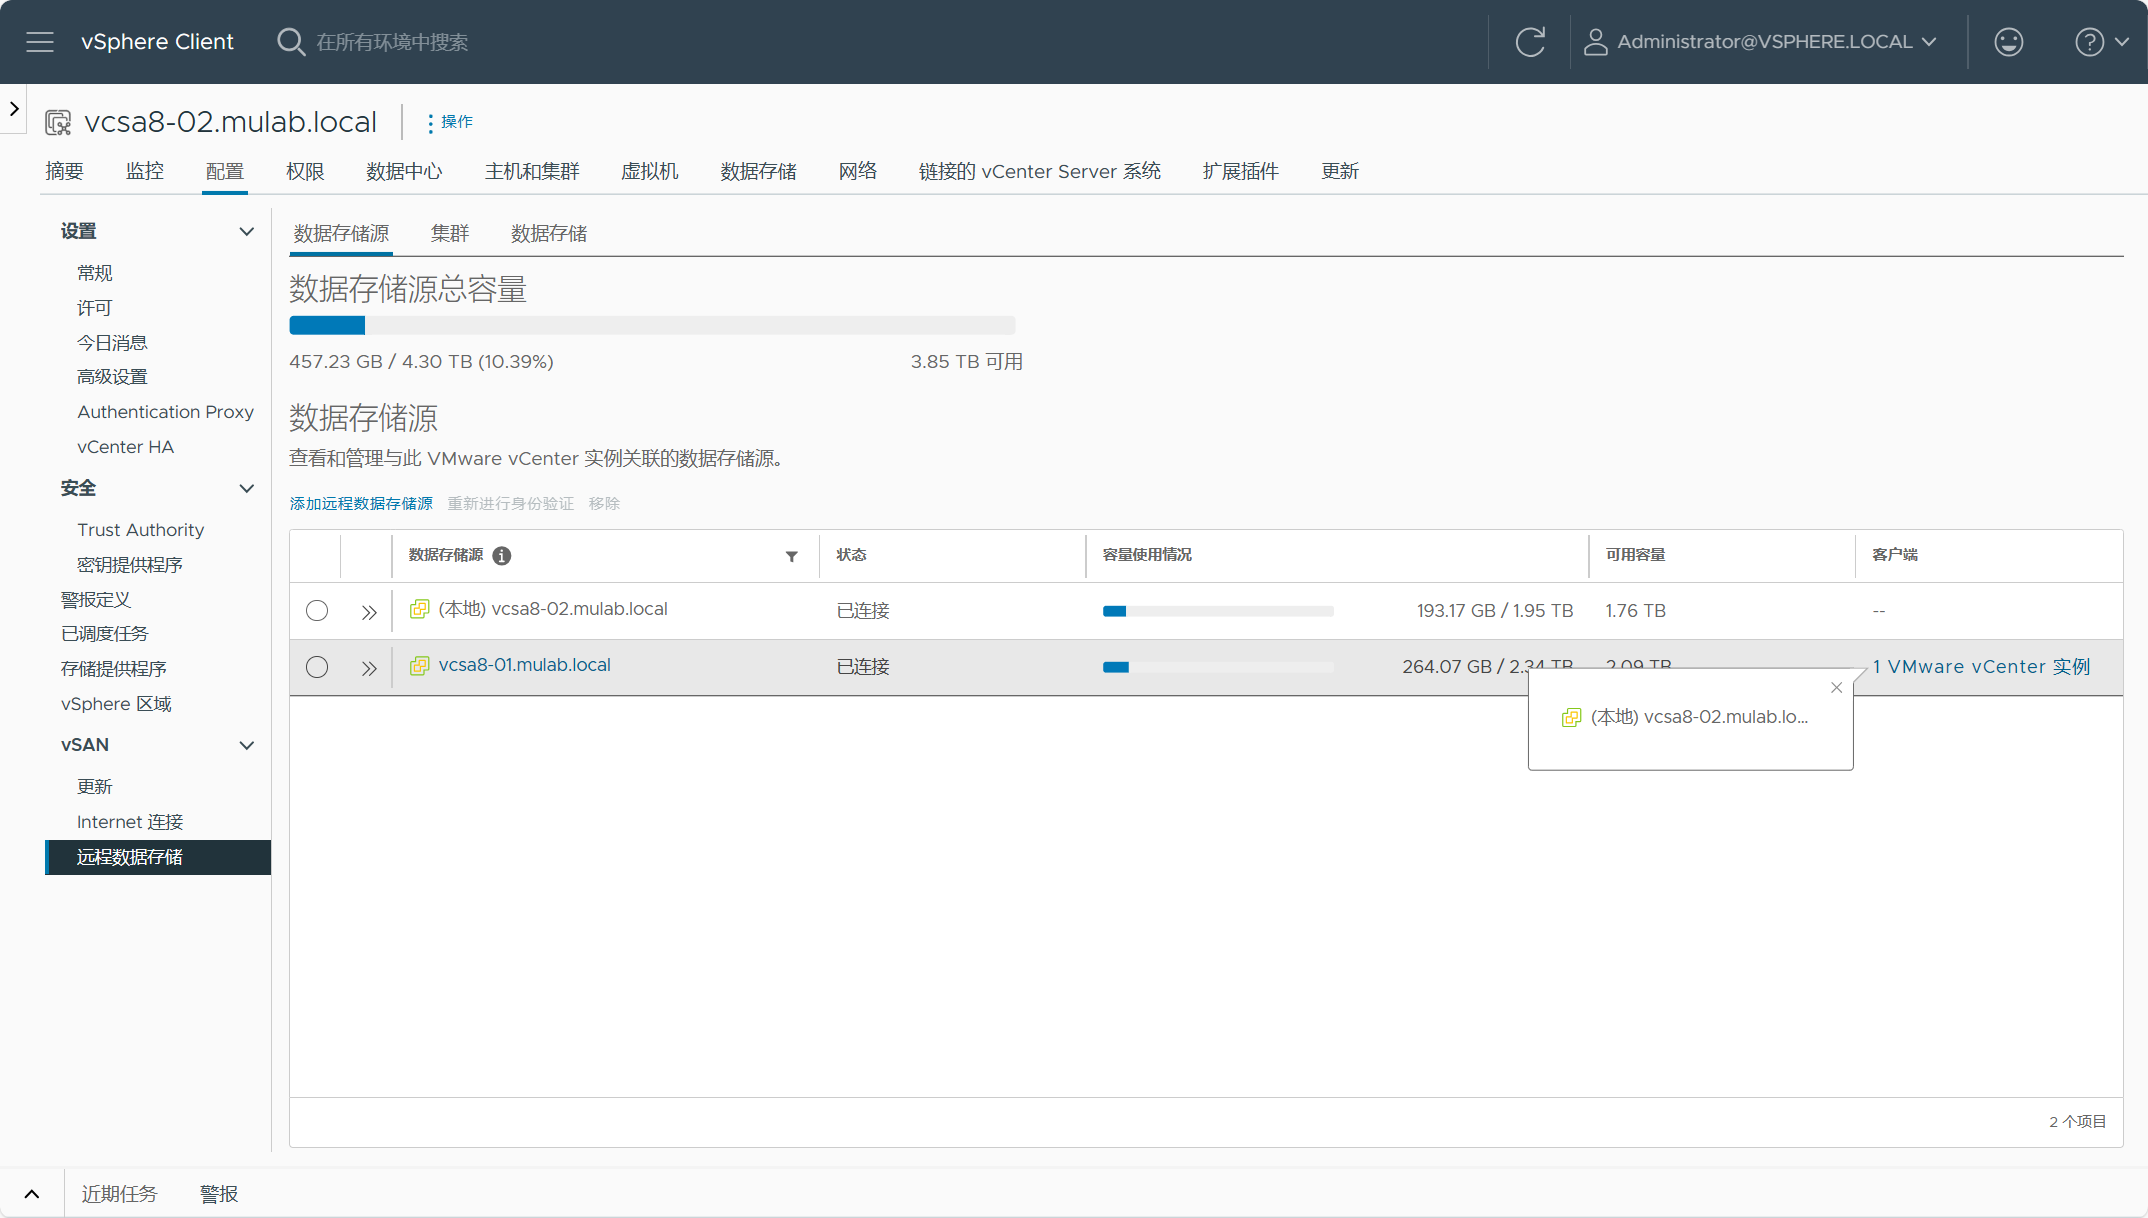Viewport: 2148px width, 1218px height.
Task: Click the info icon next to 数据存储源 header
Action: pos(502,556)
